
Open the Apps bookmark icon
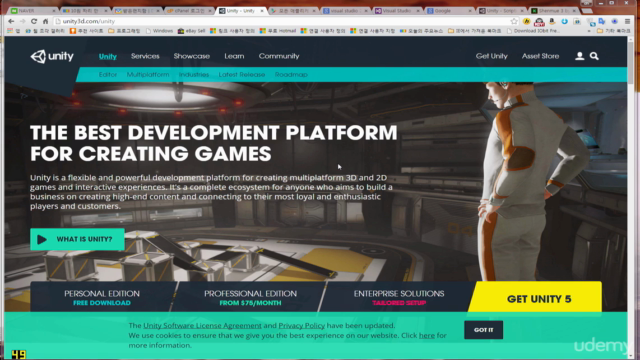pyautogui.click(x=13, y=31)
